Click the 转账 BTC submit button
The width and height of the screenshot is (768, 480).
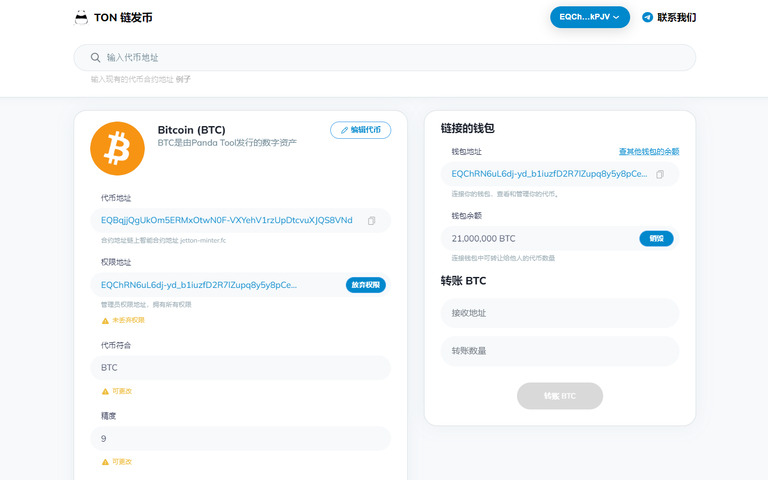[560, 396]
